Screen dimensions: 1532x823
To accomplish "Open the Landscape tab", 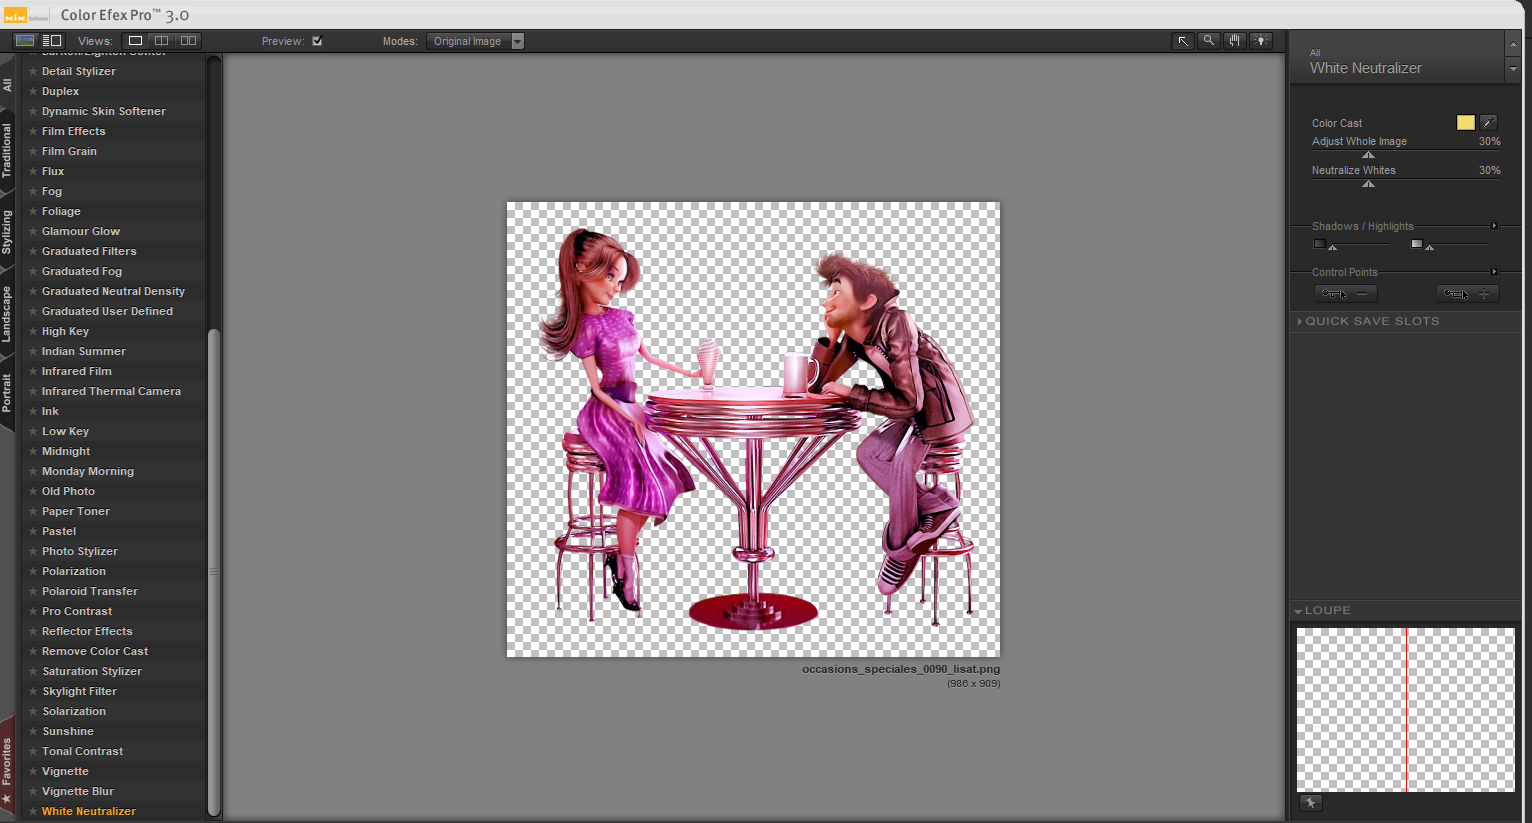I will (x=8, y=314).
